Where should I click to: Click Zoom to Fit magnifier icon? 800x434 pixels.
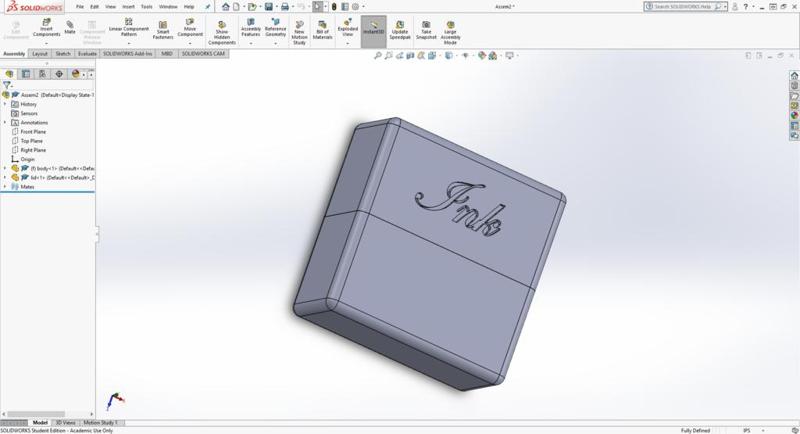coord(378,56)
